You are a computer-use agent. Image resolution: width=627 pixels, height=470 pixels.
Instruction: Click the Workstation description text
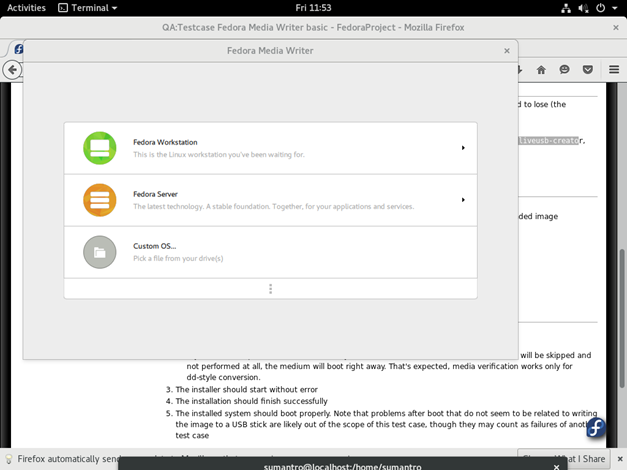219,155
